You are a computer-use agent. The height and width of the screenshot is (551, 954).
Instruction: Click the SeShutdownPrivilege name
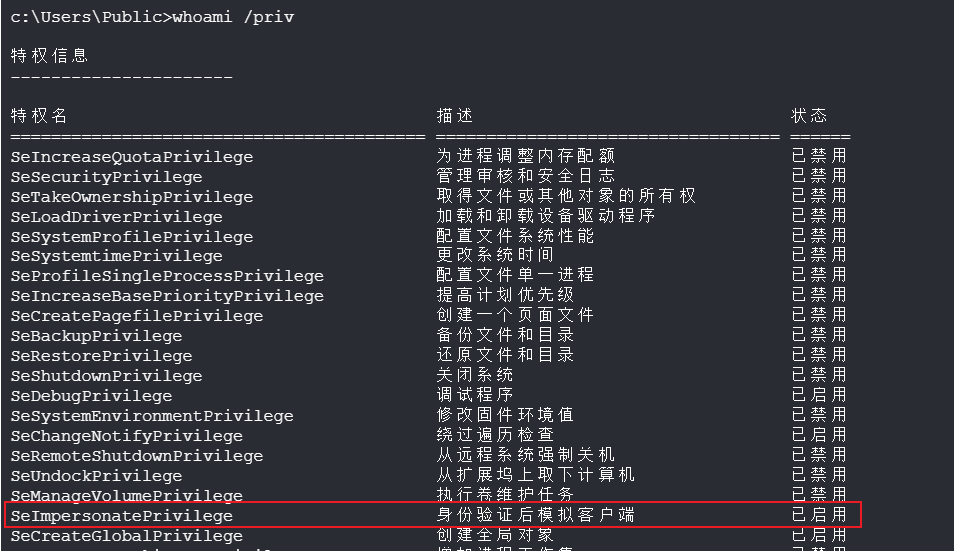(106, 376)
